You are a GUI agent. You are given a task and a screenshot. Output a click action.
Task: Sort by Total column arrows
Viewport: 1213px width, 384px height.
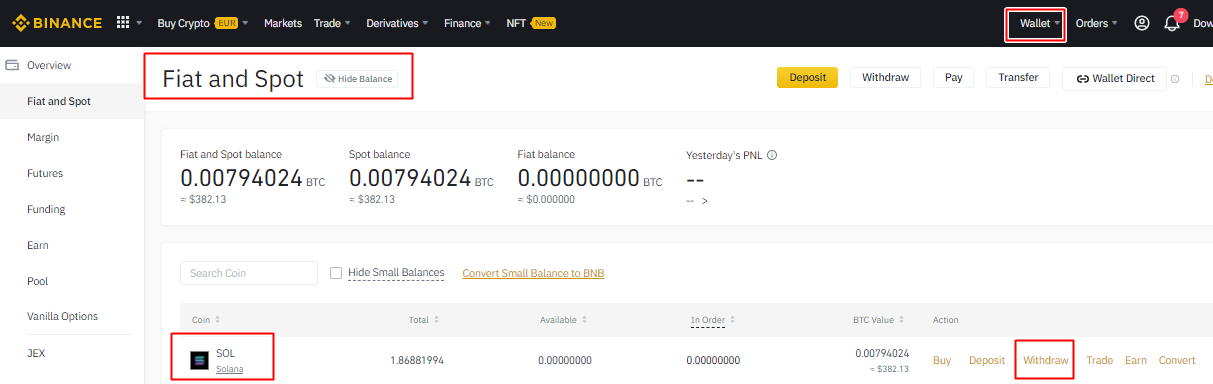pos(436,320)
